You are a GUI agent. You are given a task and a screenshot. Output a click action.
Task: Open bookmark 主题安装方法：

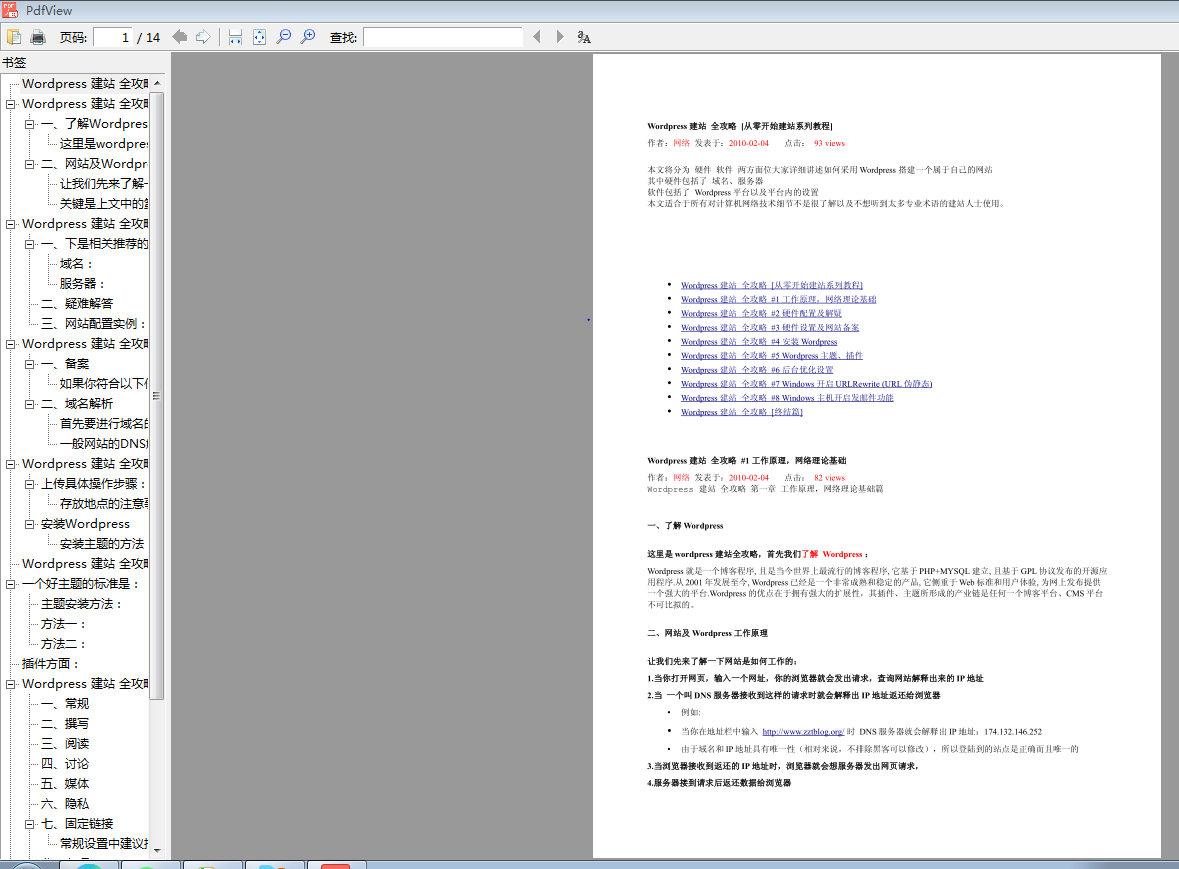click(81, 604)
